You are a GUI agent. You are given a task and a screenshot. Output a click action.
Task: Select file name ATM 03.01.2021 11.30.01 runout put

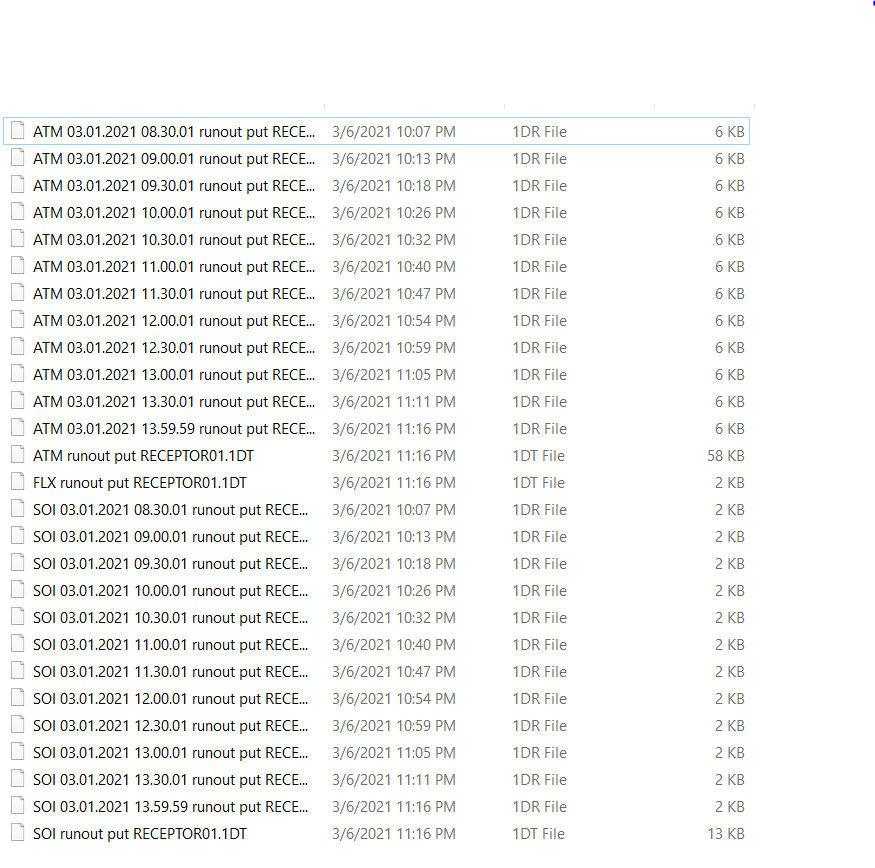tap(174, 294)
